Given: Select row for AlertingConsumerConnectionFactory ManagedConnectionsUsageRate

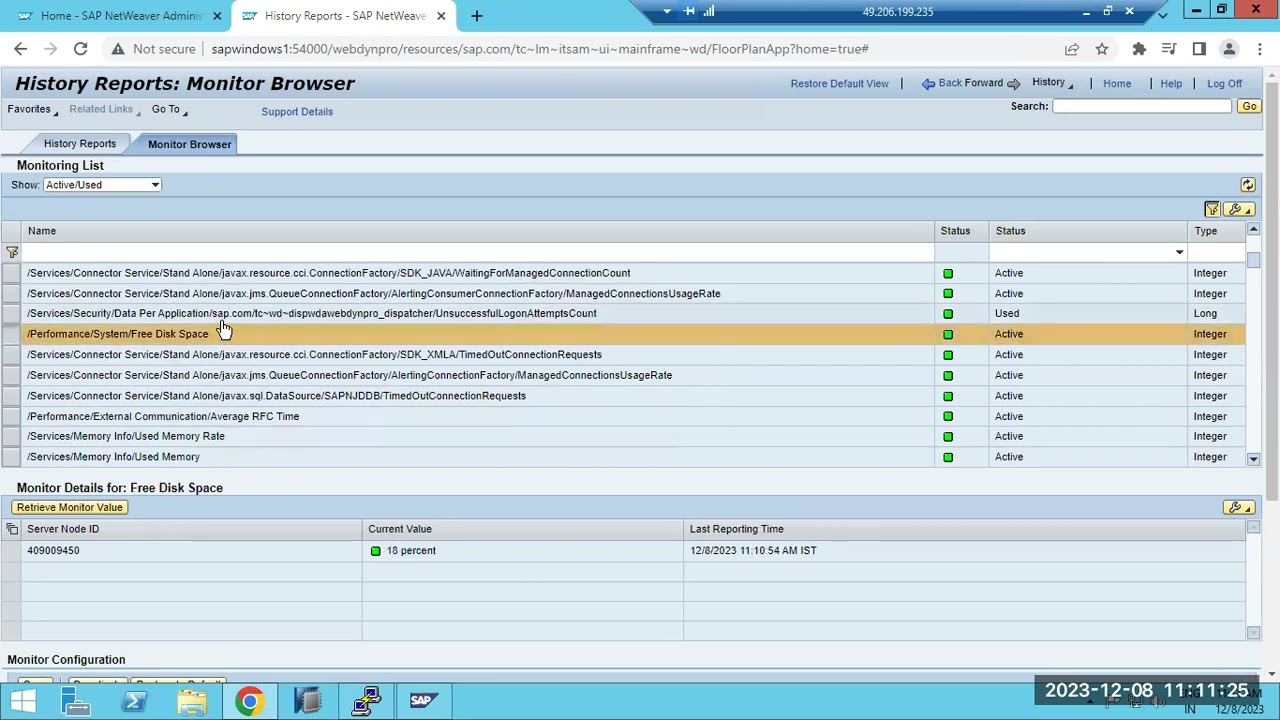Looking at the screenshot, I should coord(10,294).
